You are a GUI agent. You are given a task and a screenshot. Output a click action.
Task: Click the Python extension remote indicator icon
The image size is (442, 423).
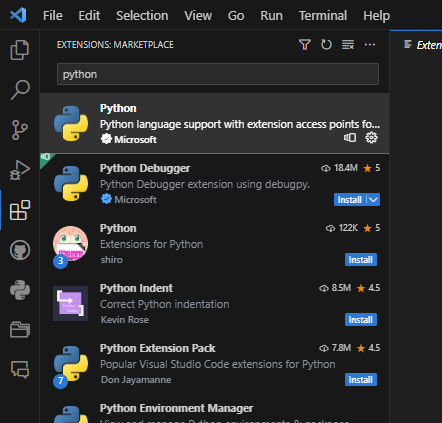(x=350, y=137)
